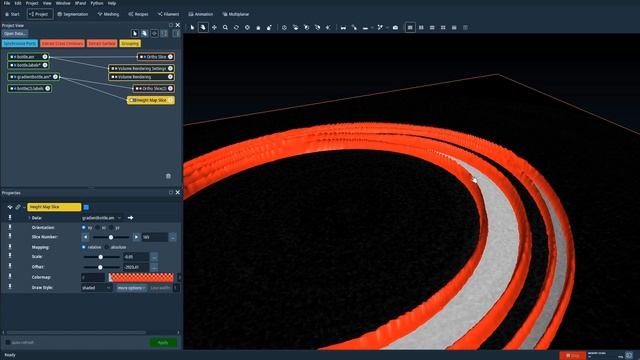Select the relative mapping radio button

[x=84, y=247]
